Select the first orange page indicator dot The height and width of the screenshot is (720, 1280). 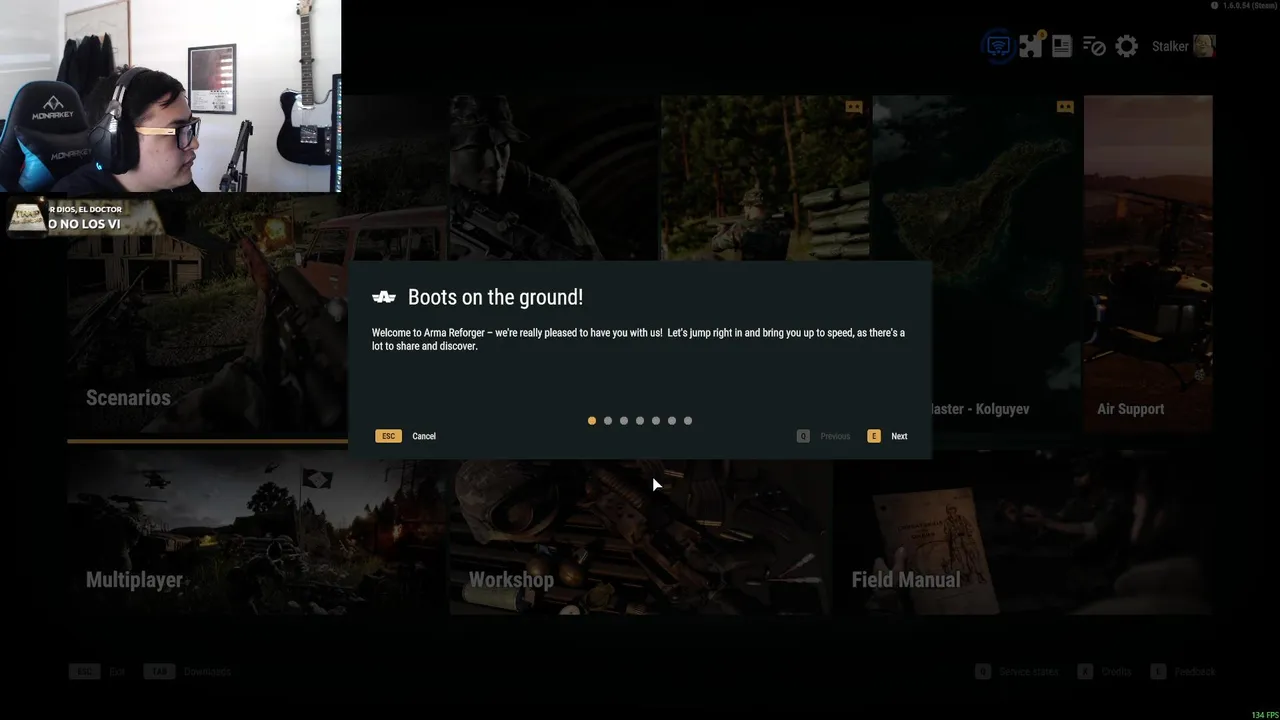(x=592, y=421)
